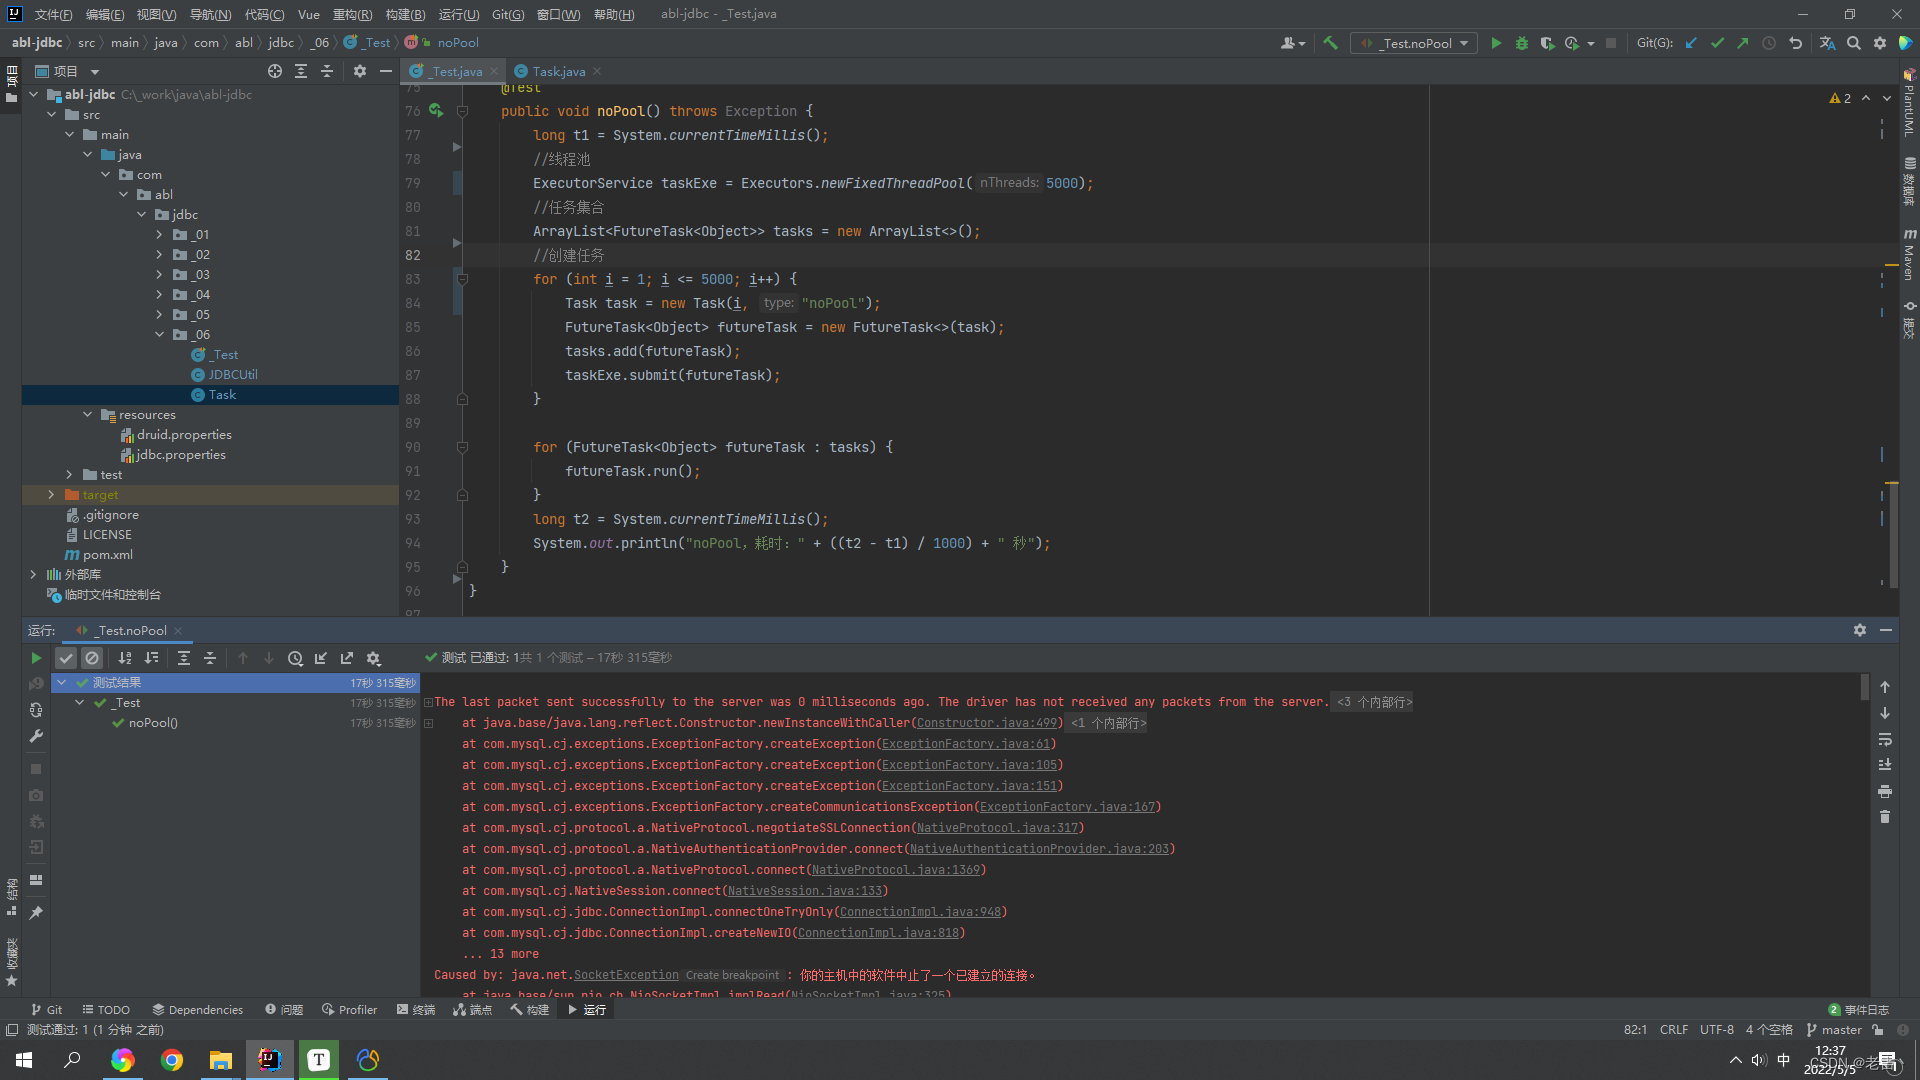Expand the test folder
1920x1080 pixels.
69,474
